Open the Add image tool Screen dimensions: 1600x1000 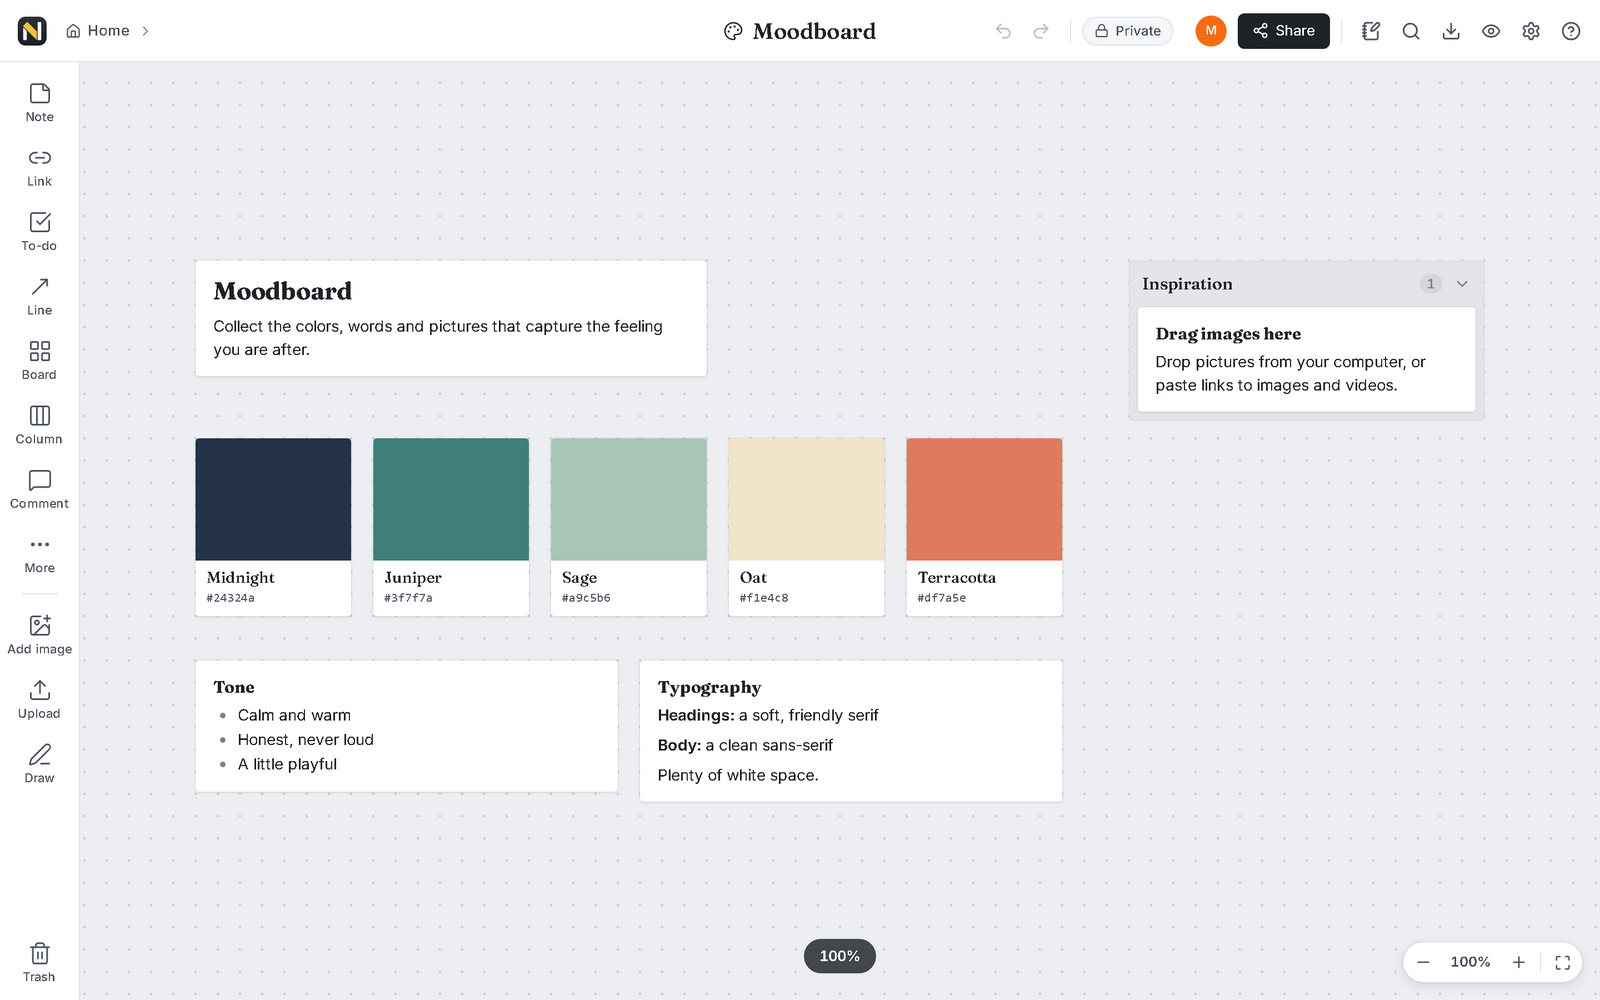[x=40, y=635]
